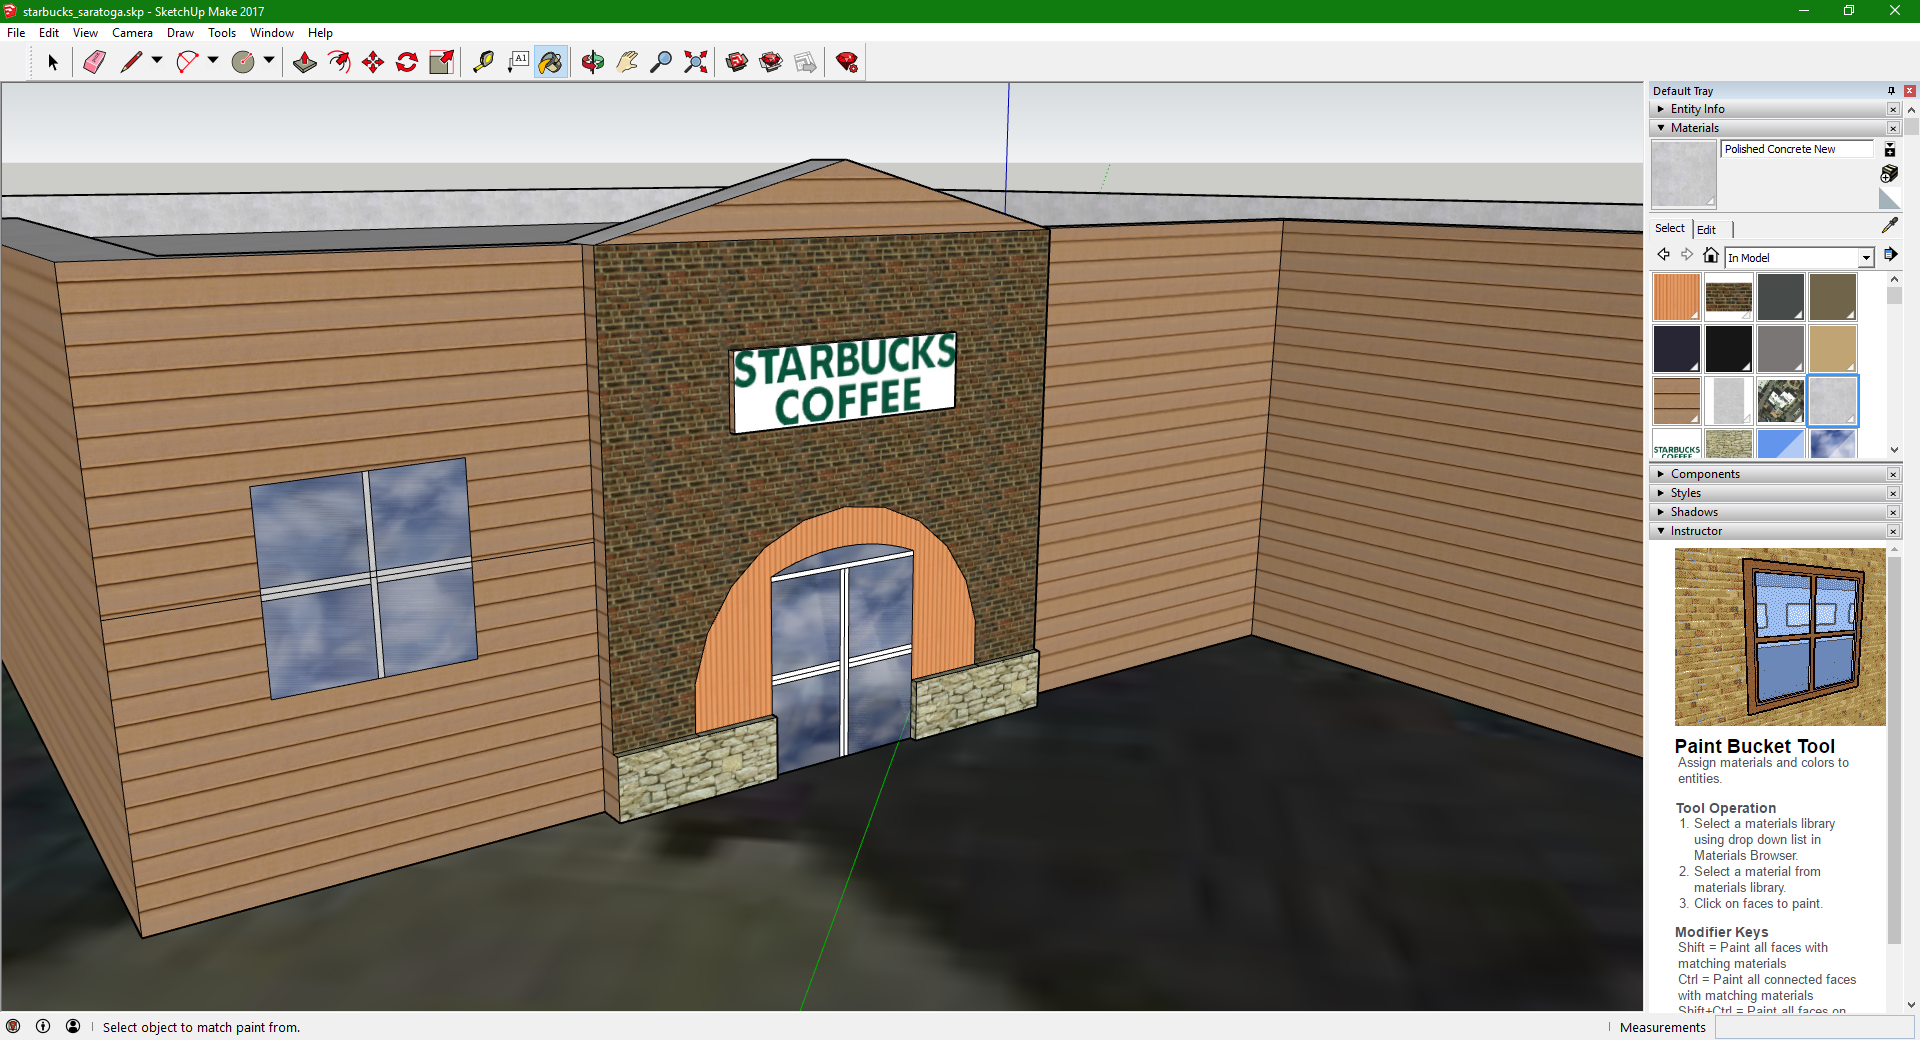Open the In Model library dropdown
Screen dimensions: 1920x1040
click(1866, 258)
